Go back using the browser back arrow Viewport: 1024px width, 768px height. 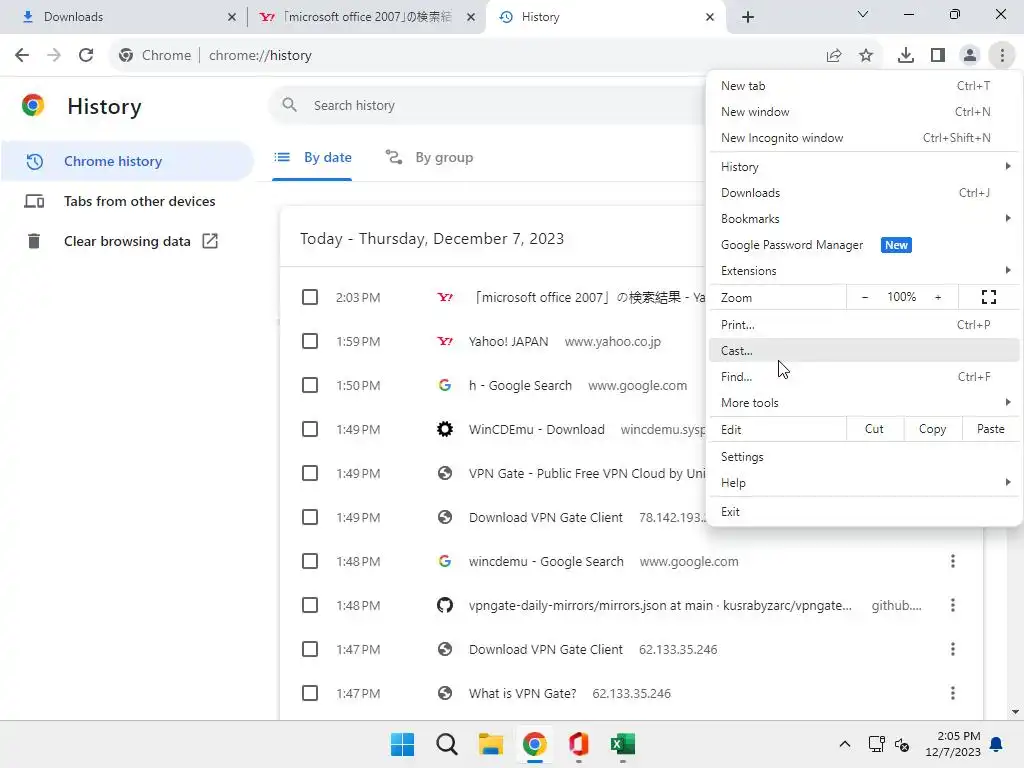point(22,56)
